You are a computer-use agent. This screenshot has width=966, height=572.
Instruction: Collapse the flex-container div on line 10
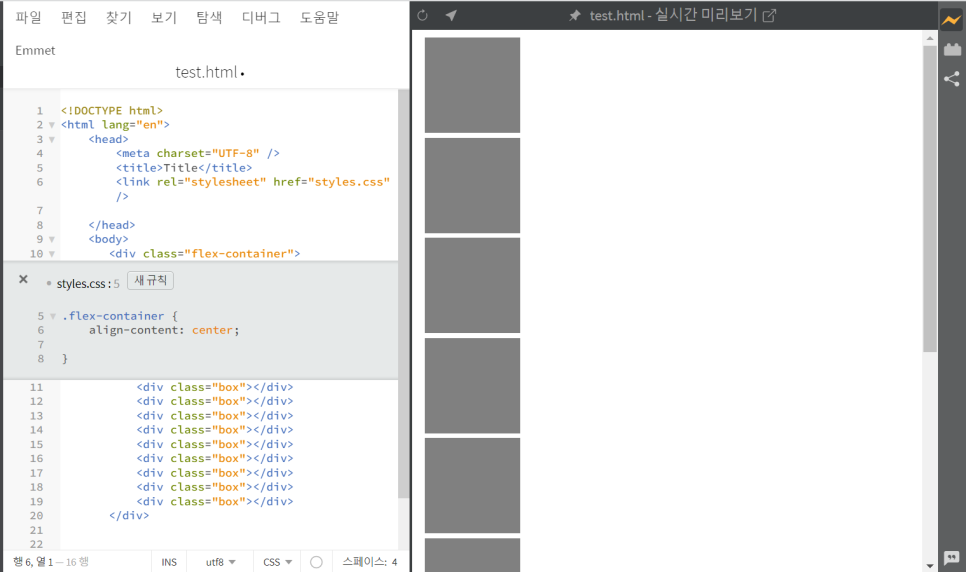(x=52, y=254)
